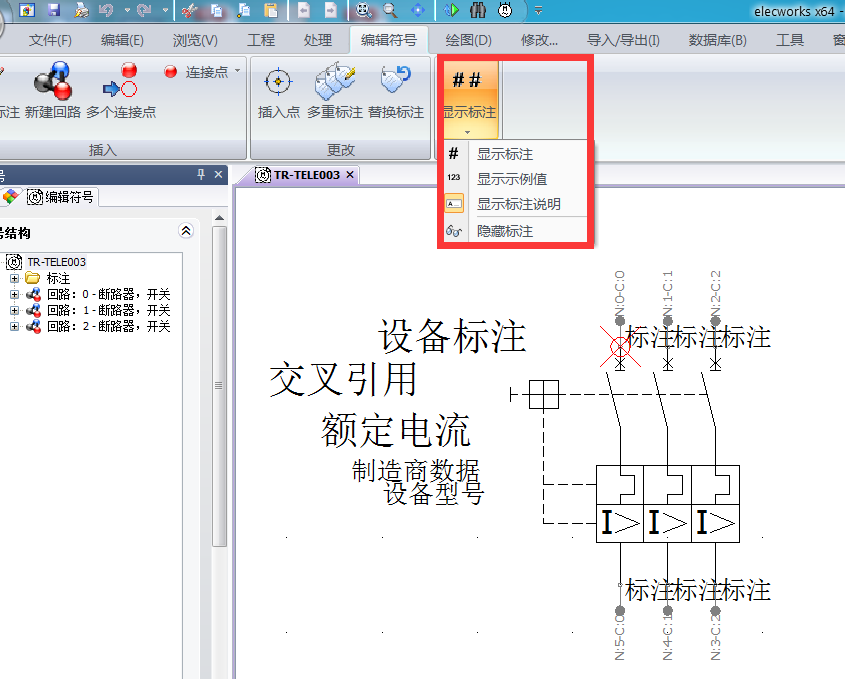Click the cut scissors icon
Image resolution: width=845 pixels, height=679 pixels.
189,10
